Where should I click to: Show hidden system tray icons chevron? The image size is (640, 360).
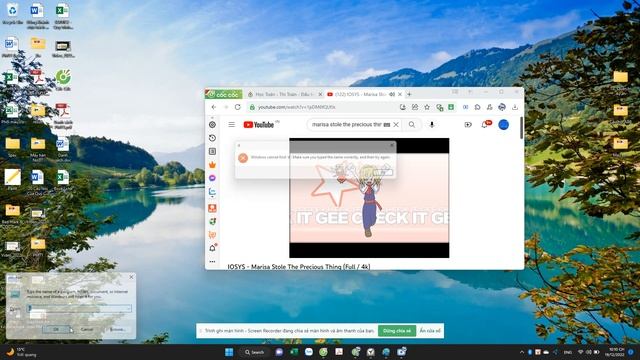click(x=522, y=352)
